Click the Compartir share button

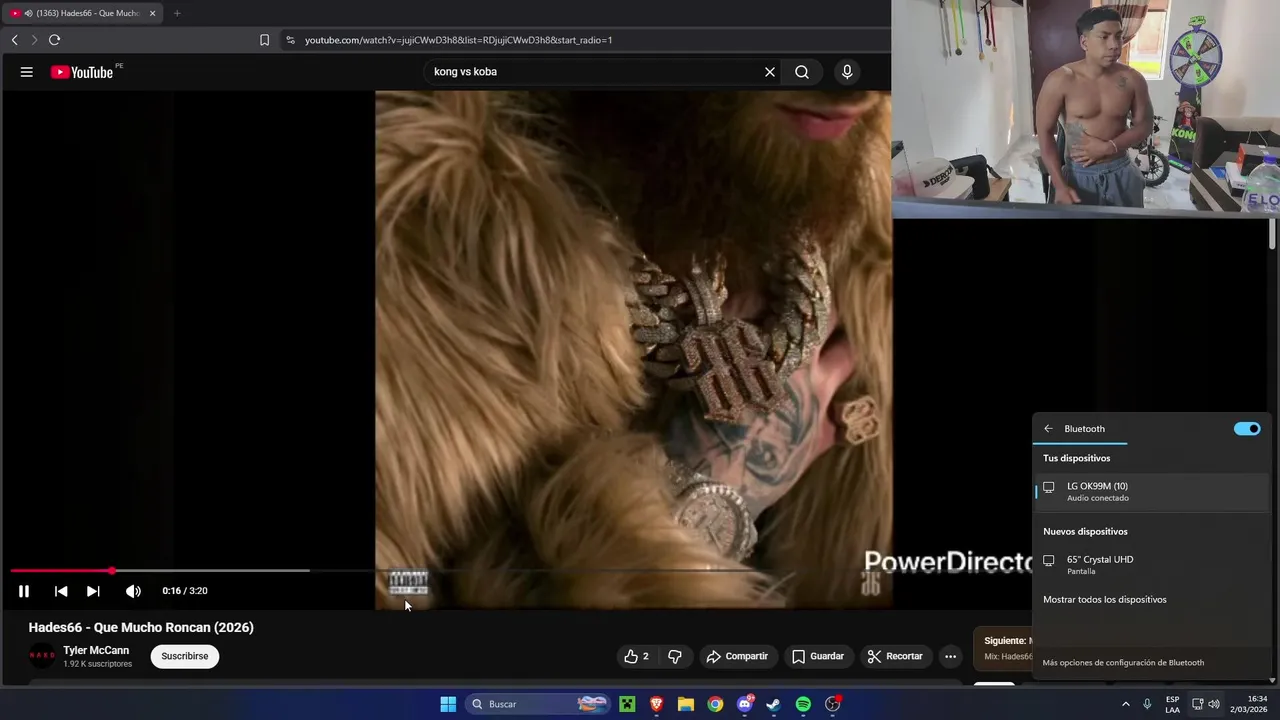[x=737, y=656]
